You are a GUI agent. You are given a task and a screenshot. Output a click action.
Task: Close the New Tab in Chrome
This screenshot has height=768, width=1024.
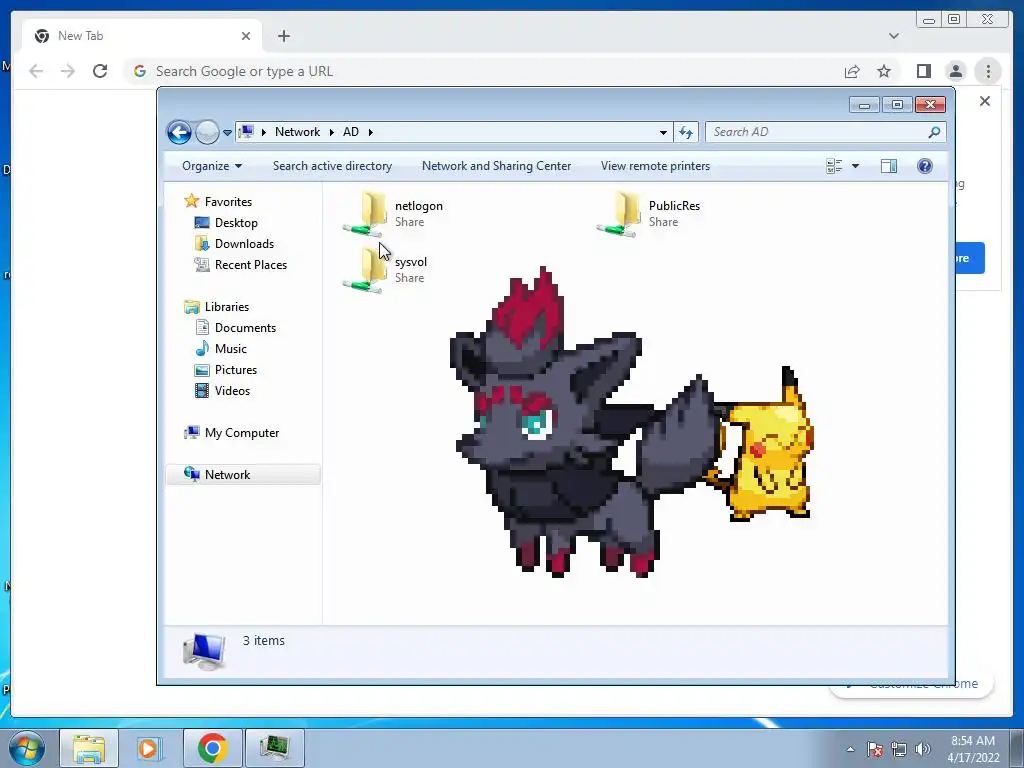246,36
